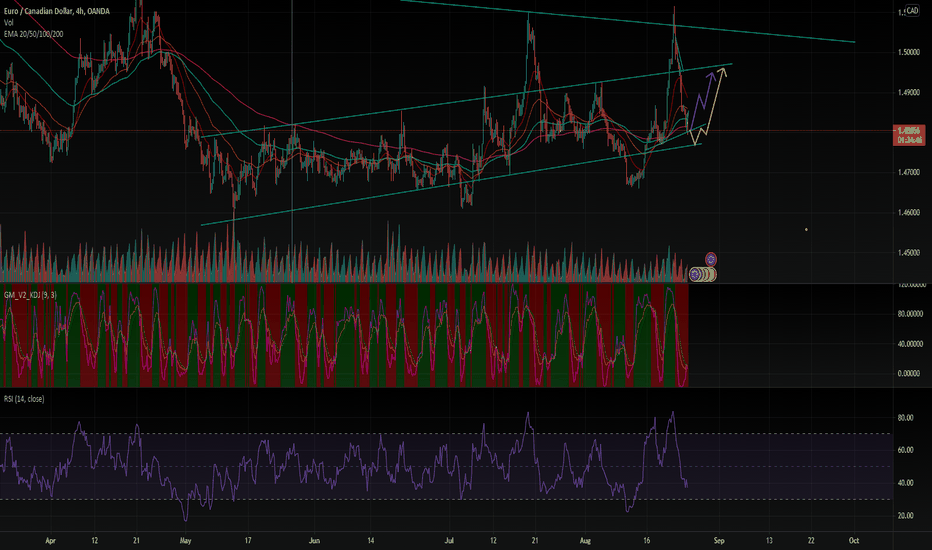The height and width of the screenshot is (550, 932).
Task: Click the Oct date label
Action: click(854, 540)
